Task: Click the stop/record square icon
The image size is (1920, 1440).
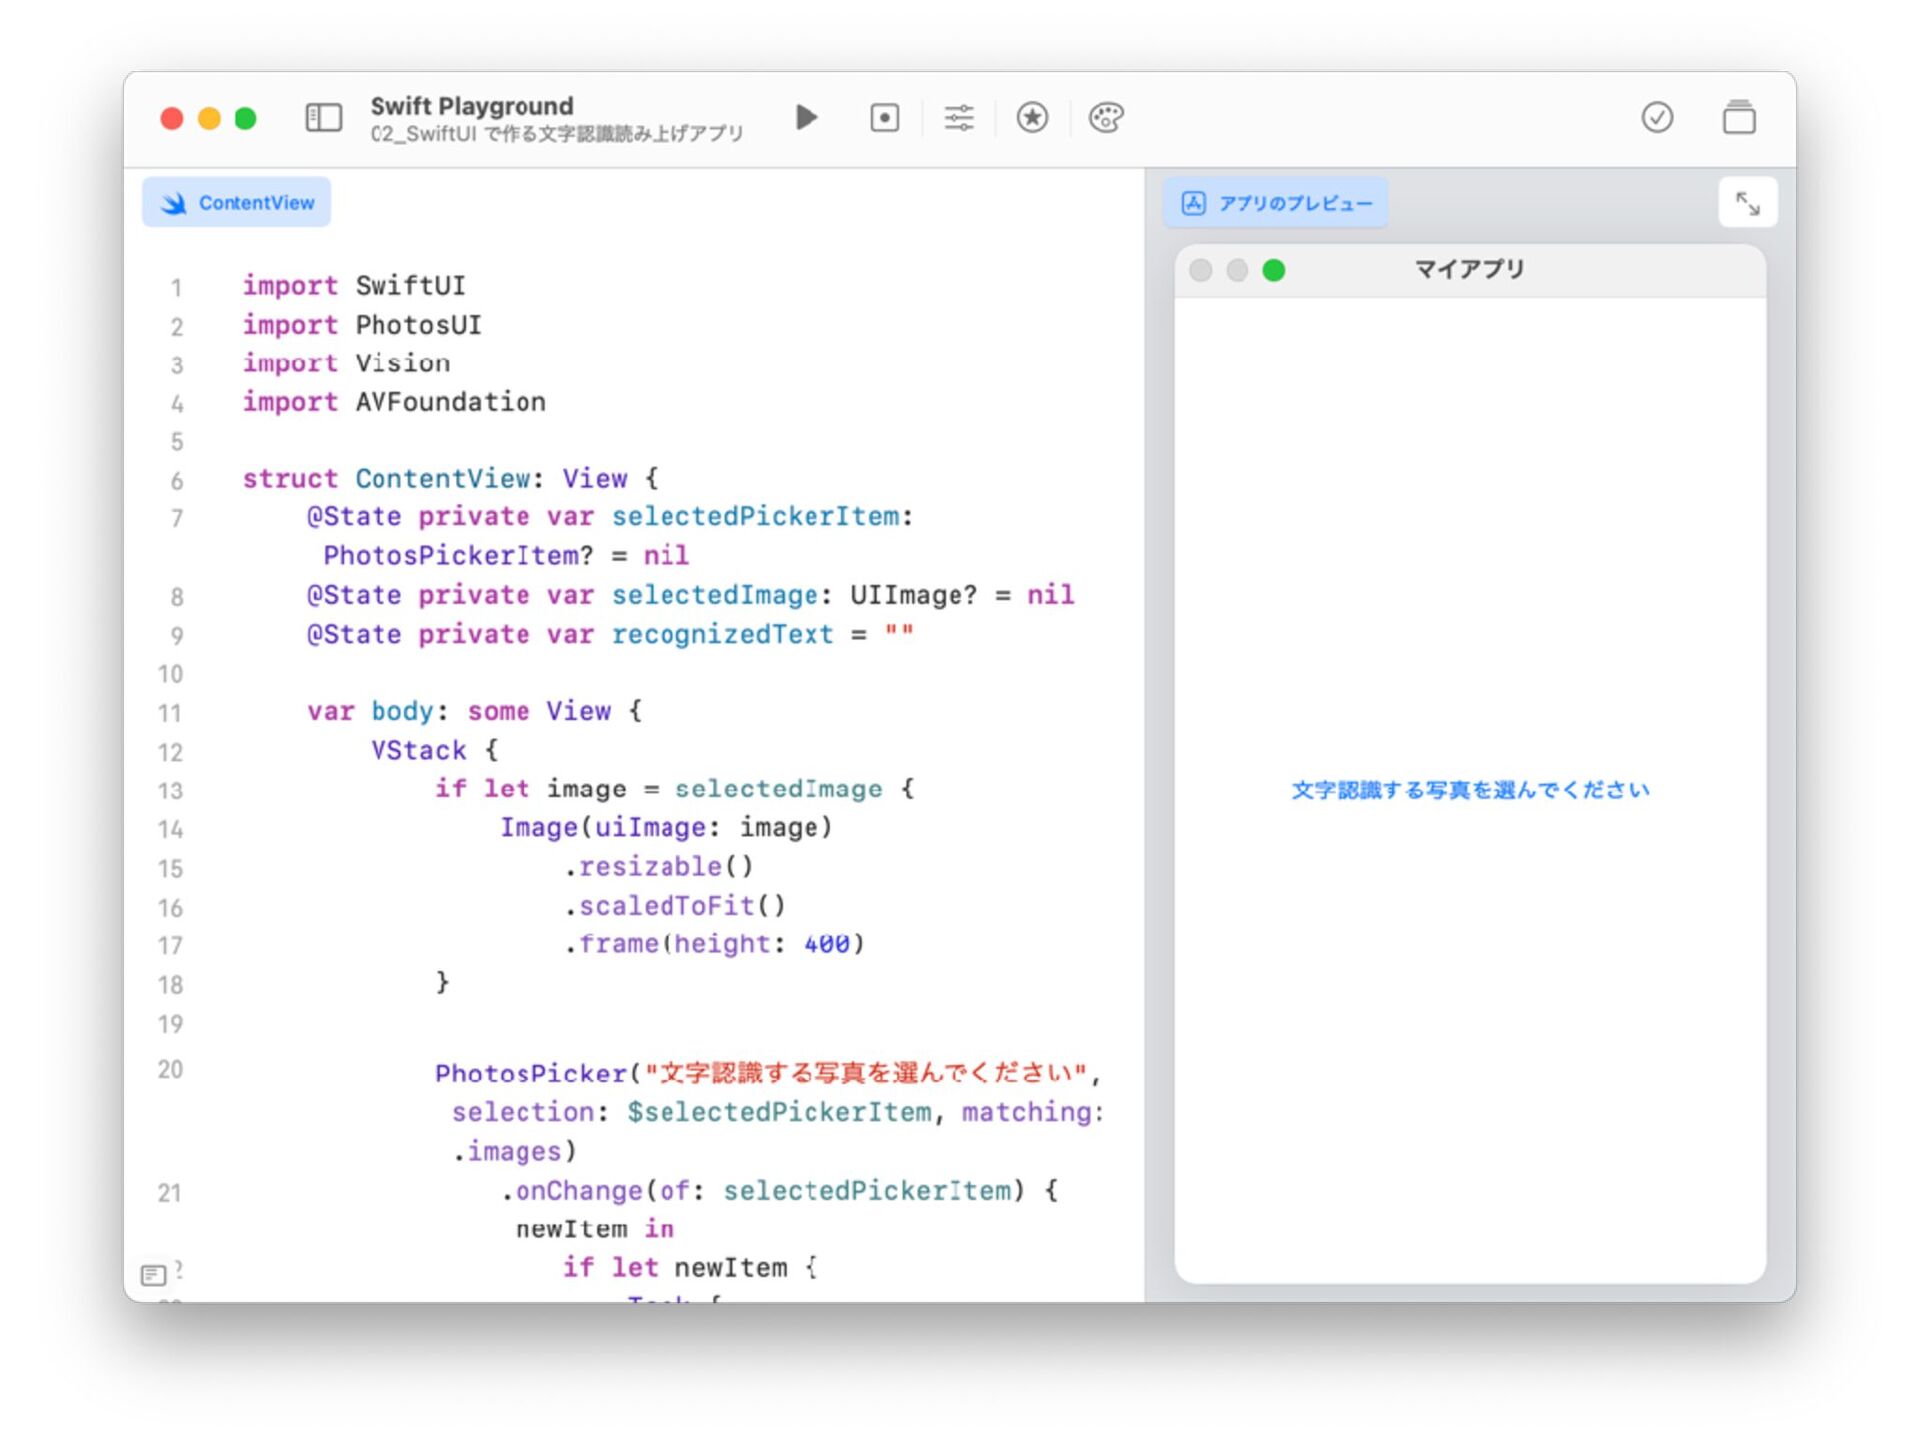Action: pyautogui.click(x=884, y=118)
